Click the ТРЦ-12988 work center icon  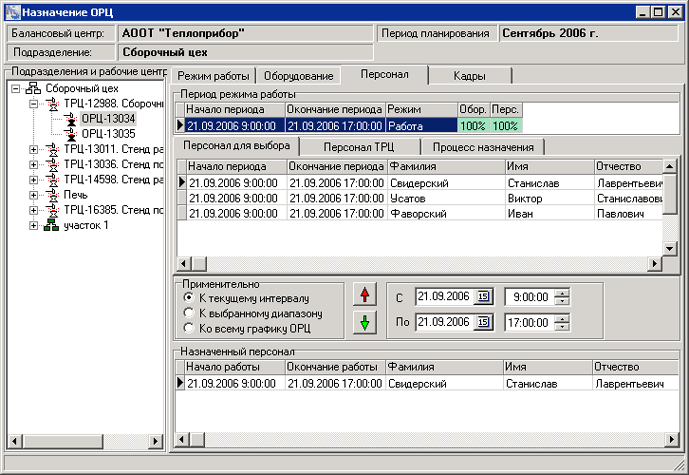click(x=53, y=104)
